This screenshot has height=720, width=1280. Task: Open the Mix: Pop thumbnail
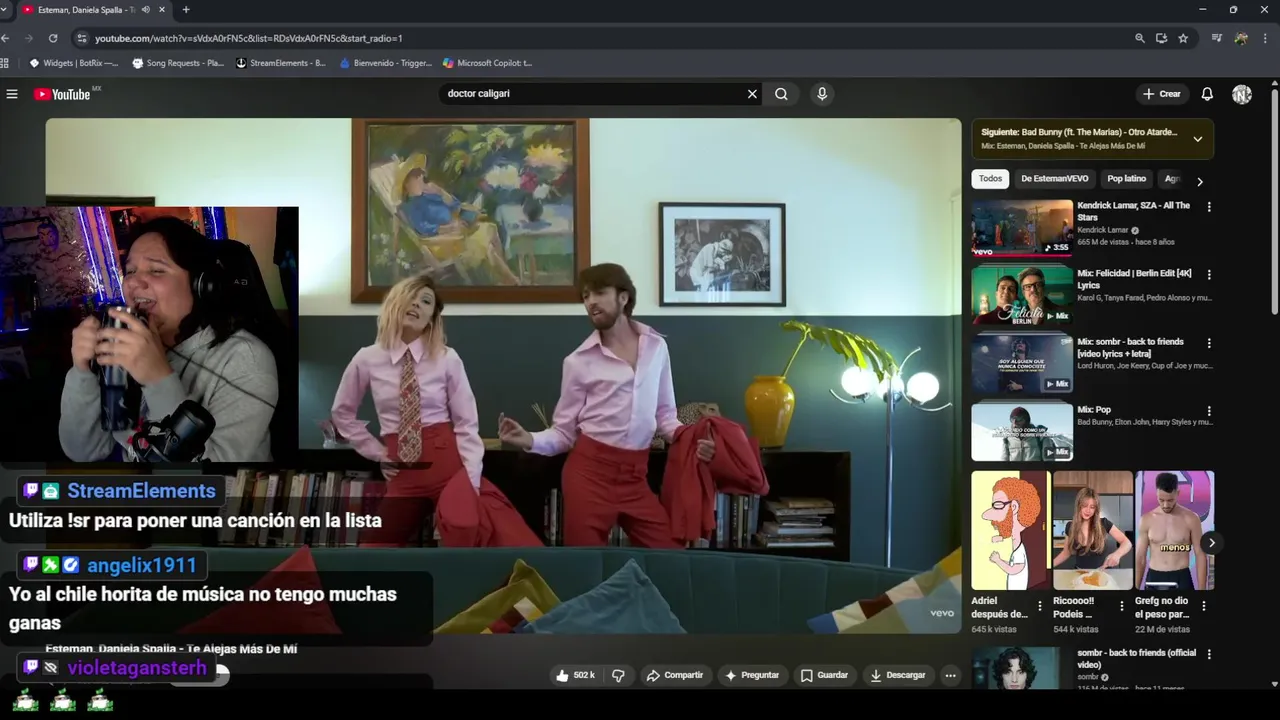1022,432
